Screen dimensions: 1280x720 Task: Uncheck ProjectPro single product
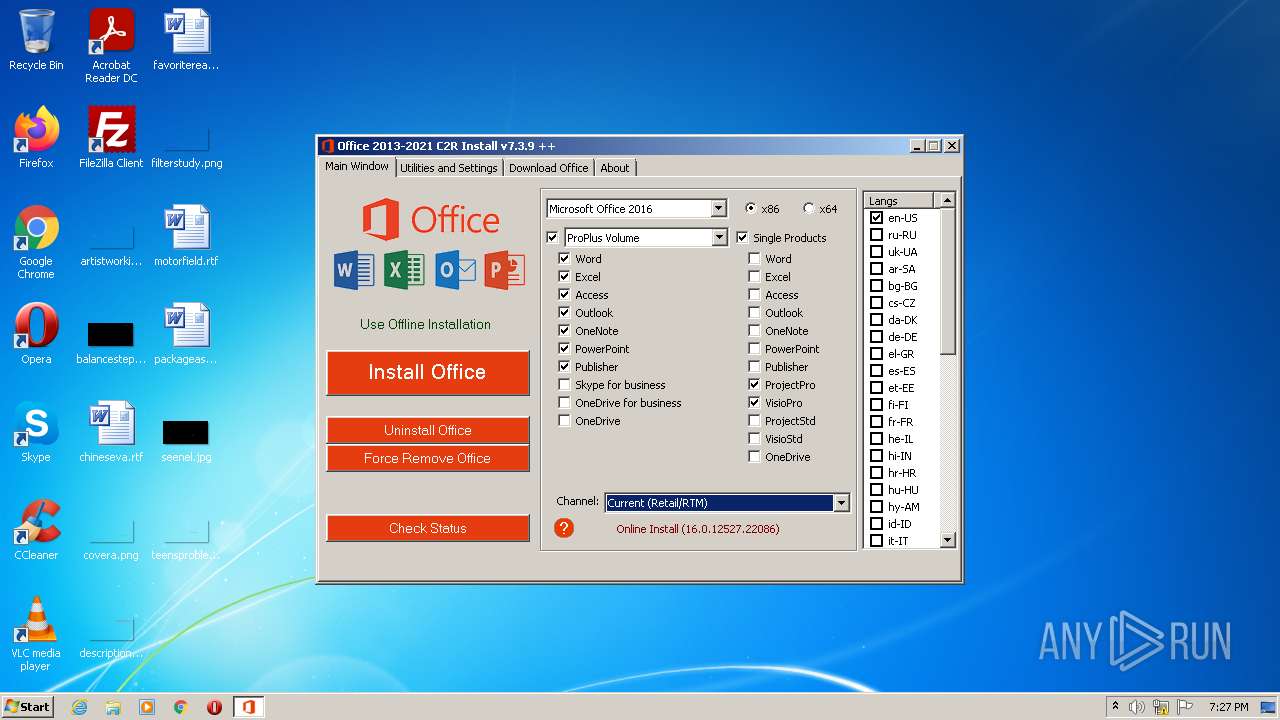pos(755,385)
